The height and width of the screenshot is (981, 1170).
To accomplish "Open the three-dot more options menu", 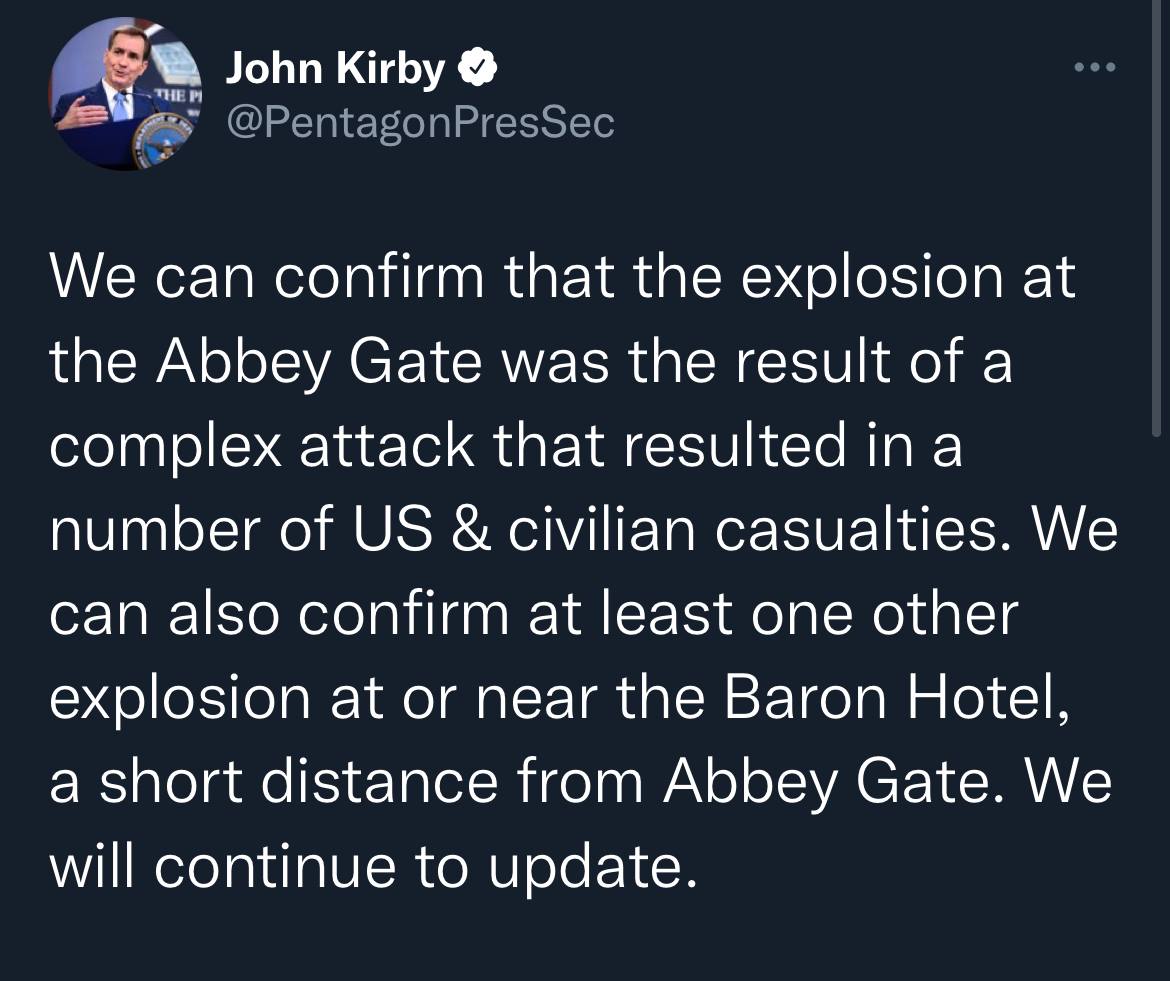I will pos(1095,67).
